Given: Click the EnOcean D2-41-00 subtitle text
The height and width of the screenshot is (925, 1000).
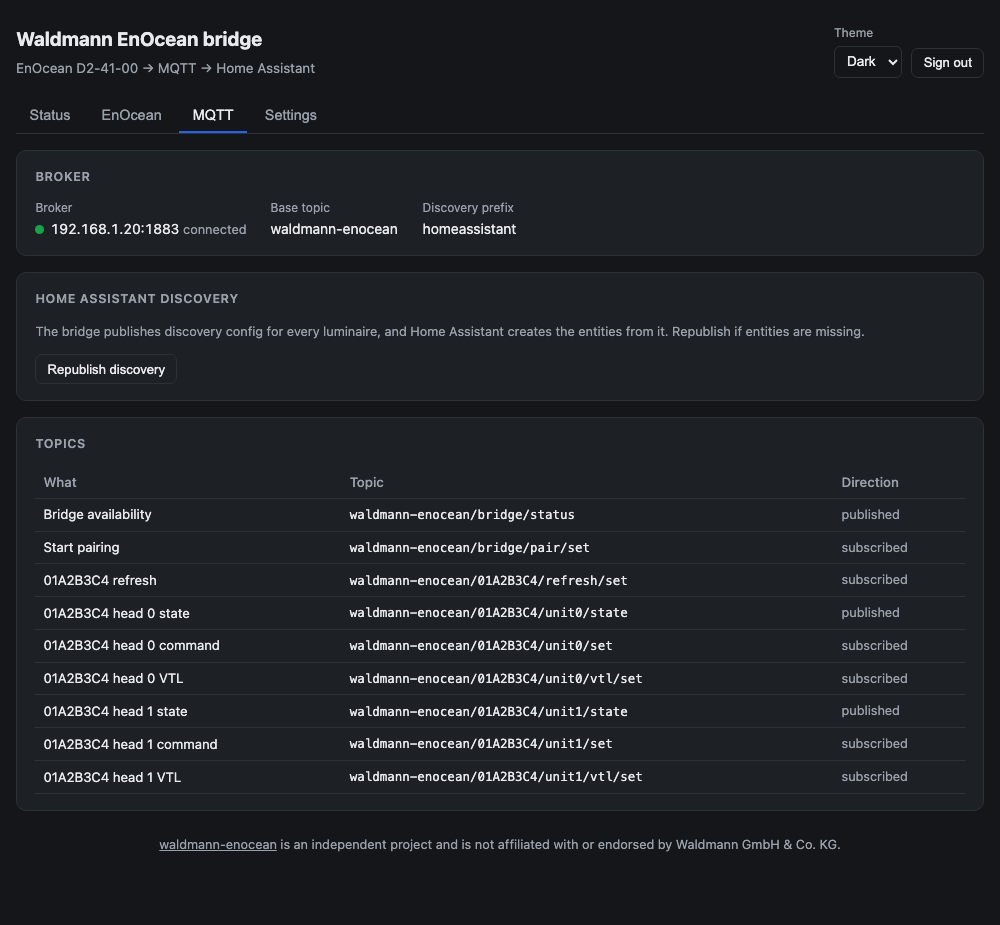Looking at the screenshot, I should point(165,68).
